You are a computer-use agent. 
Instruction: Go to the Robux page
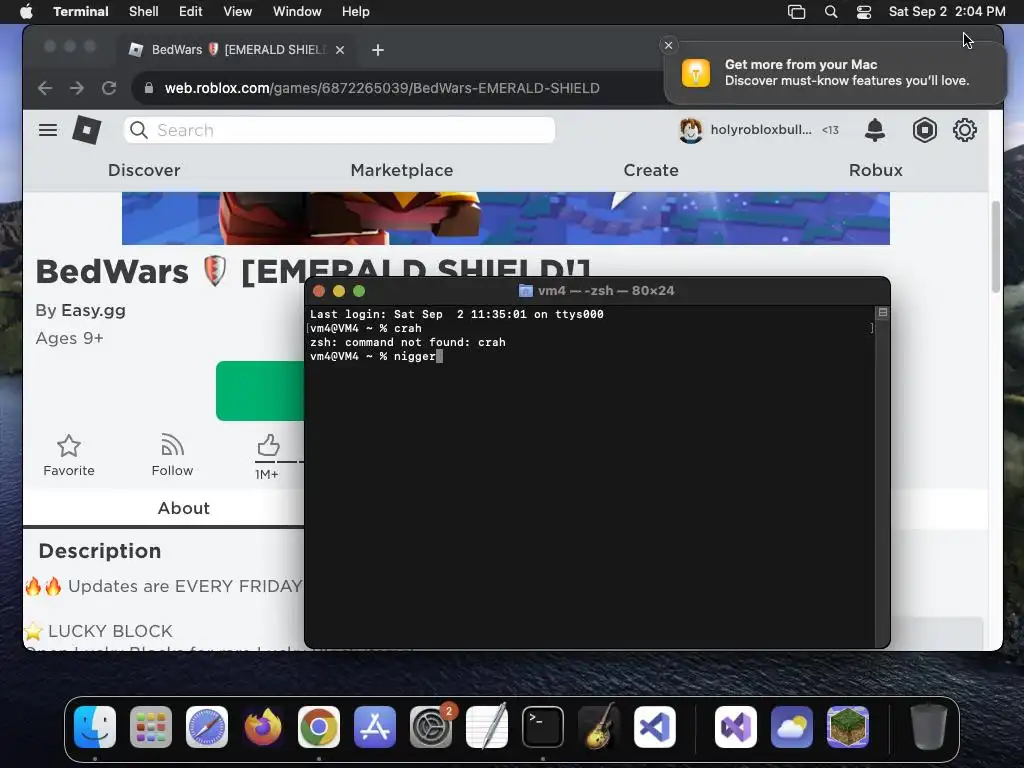(875, 170)
